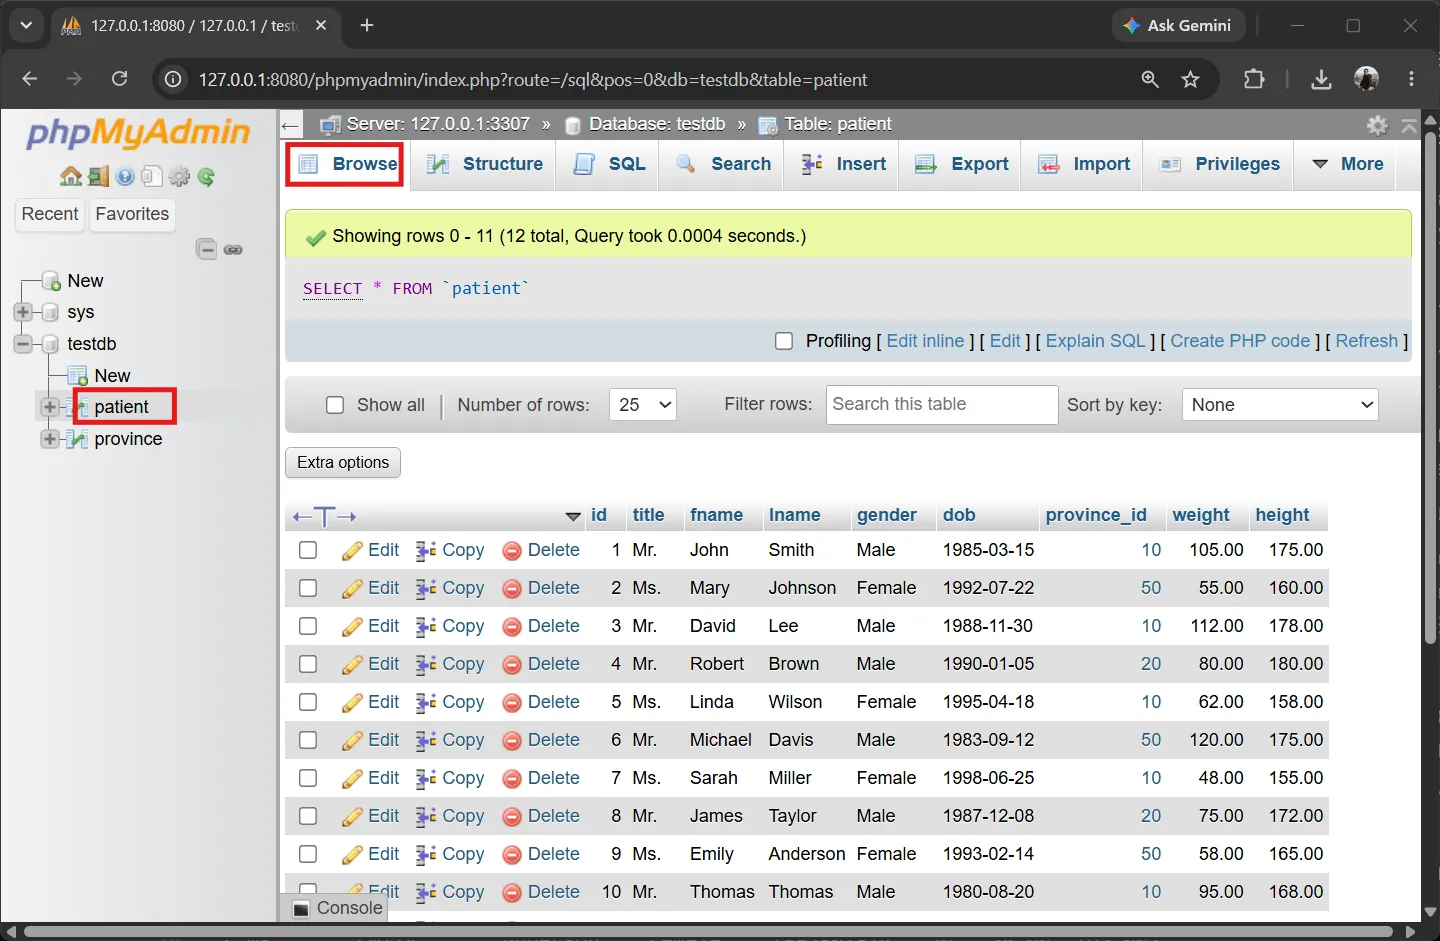Open the SQL tab
Image resolution: width=1440 pixels, height=941 pixels.
click(x=609, y=164)
